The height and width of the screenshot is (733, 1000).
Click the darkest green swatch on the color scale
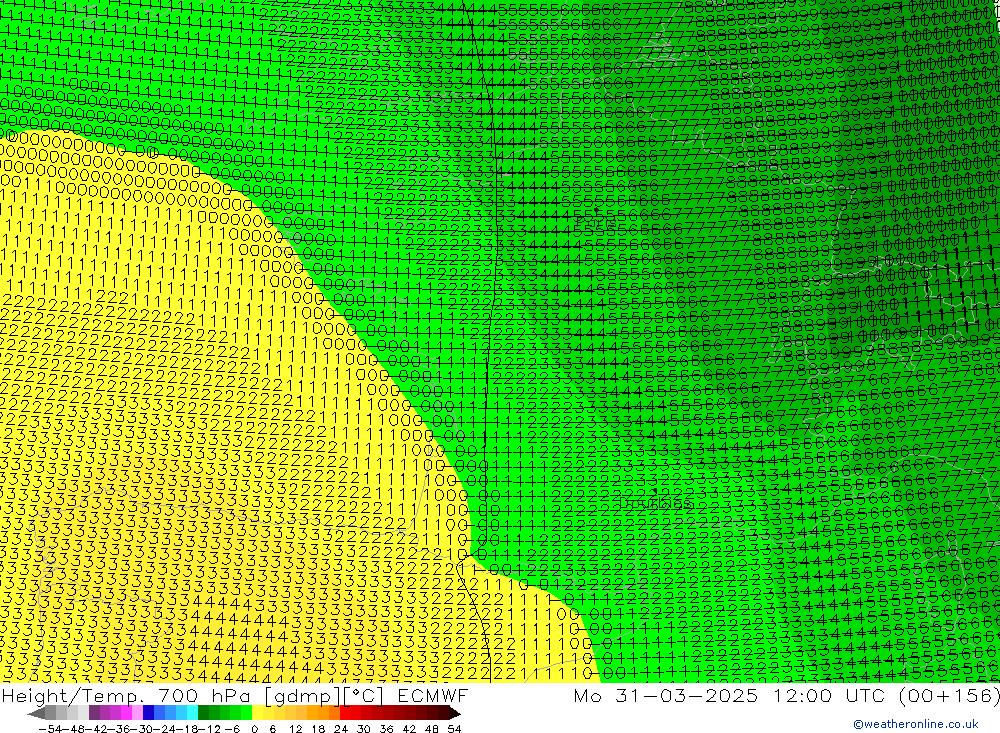(x=203, y=713)
